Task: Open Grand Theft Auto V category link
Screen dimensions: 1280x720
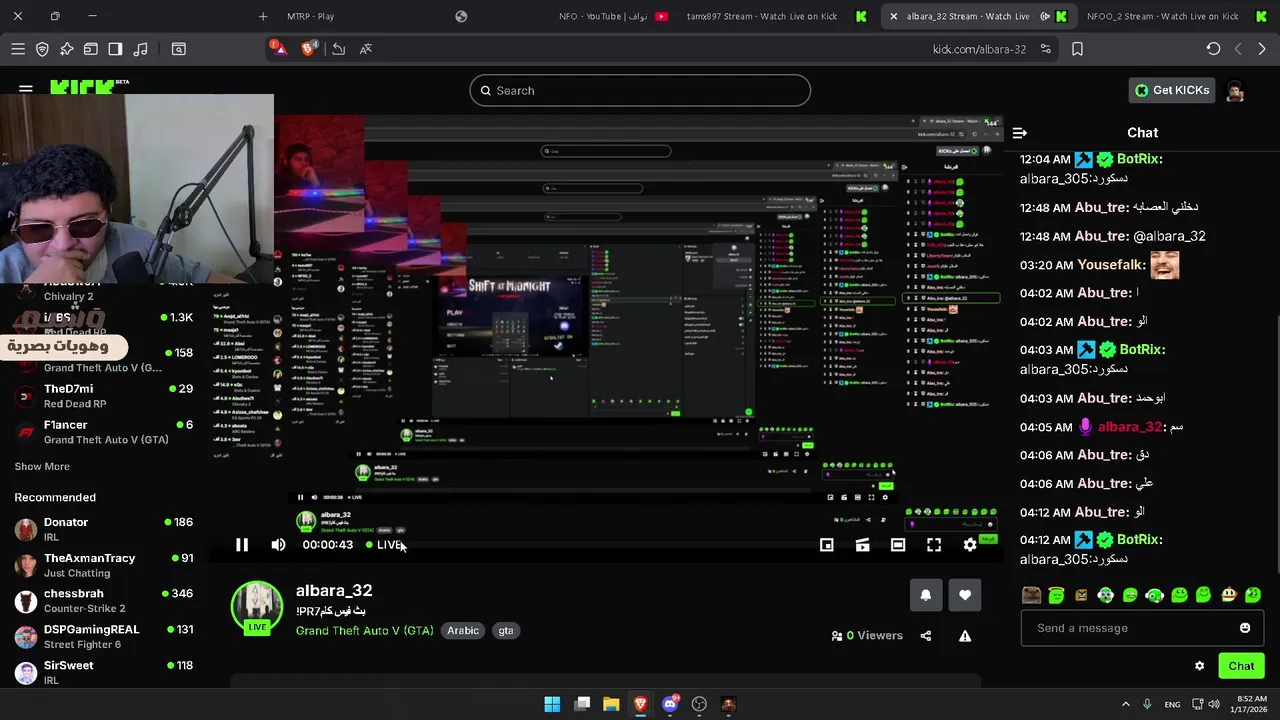Action: 364,631
